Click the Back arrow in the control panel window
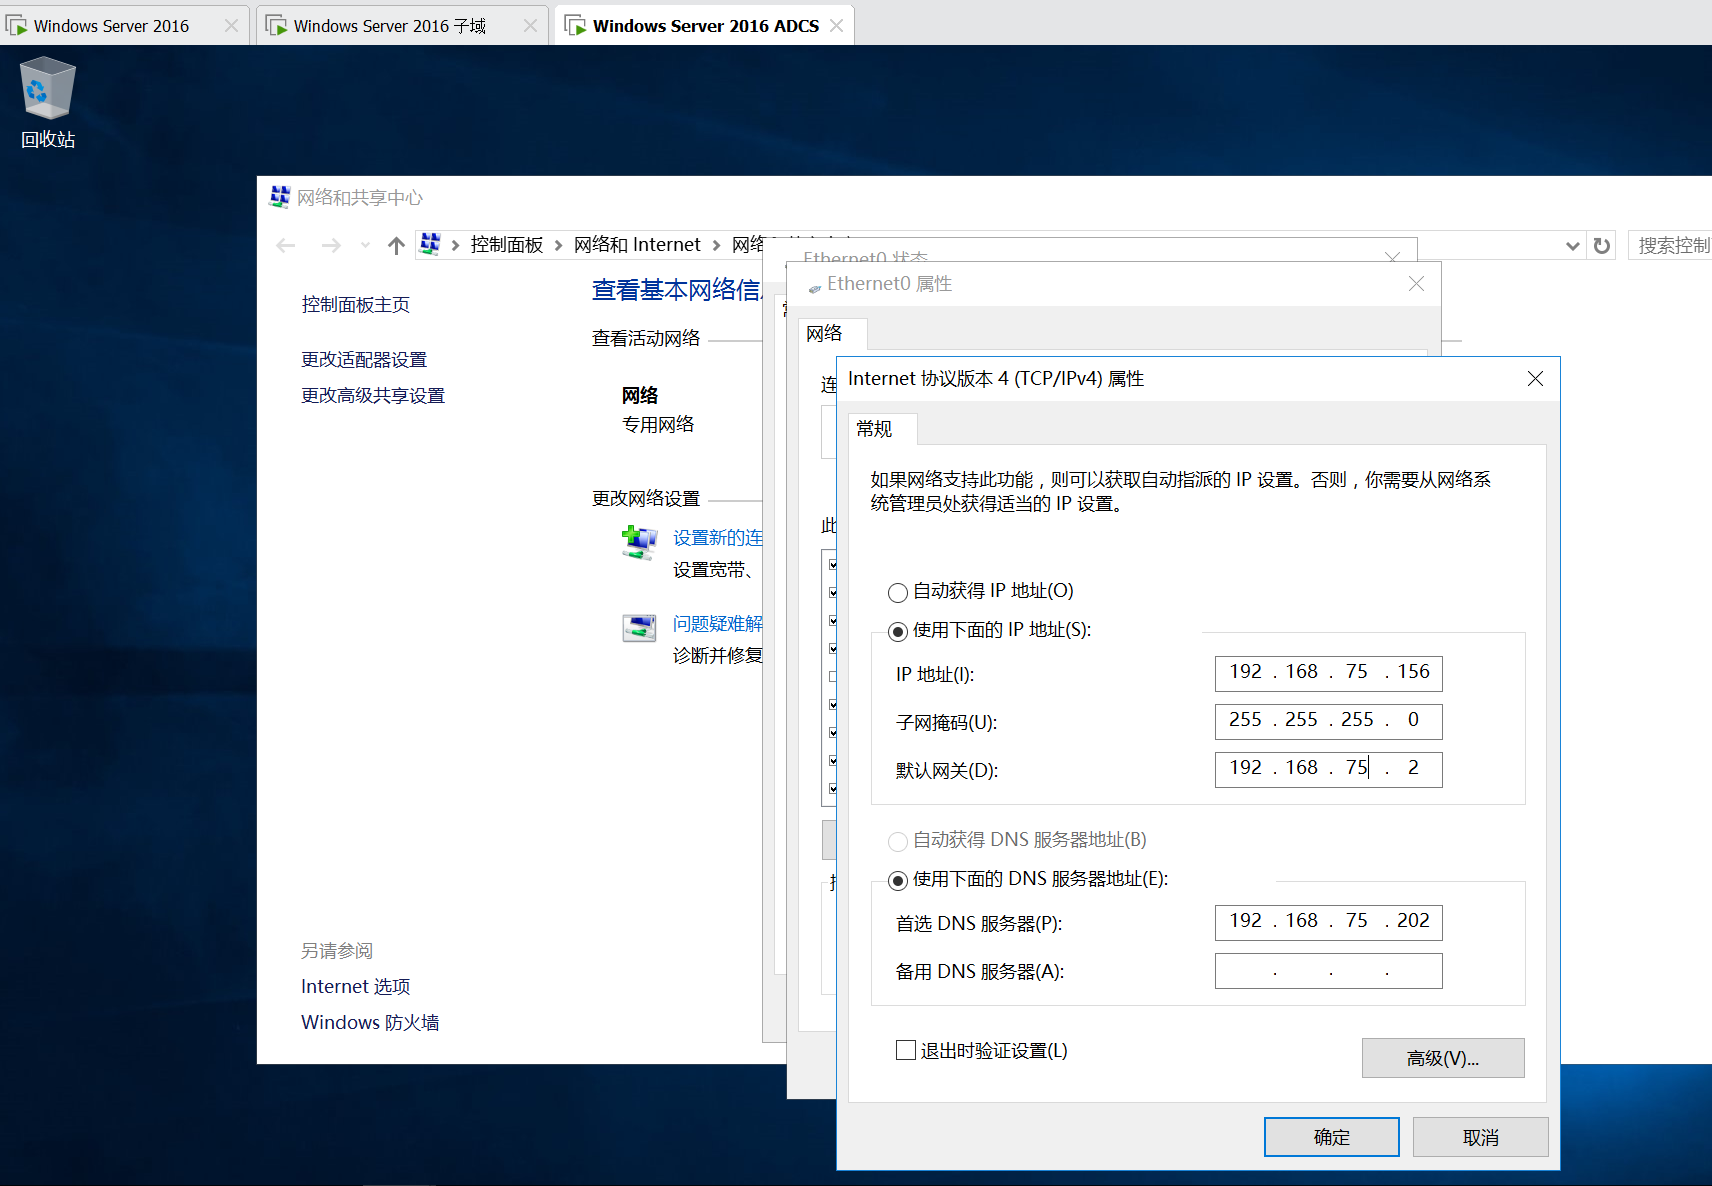1712x1186 pixels. pyautogui.click(x=286, y=245)
